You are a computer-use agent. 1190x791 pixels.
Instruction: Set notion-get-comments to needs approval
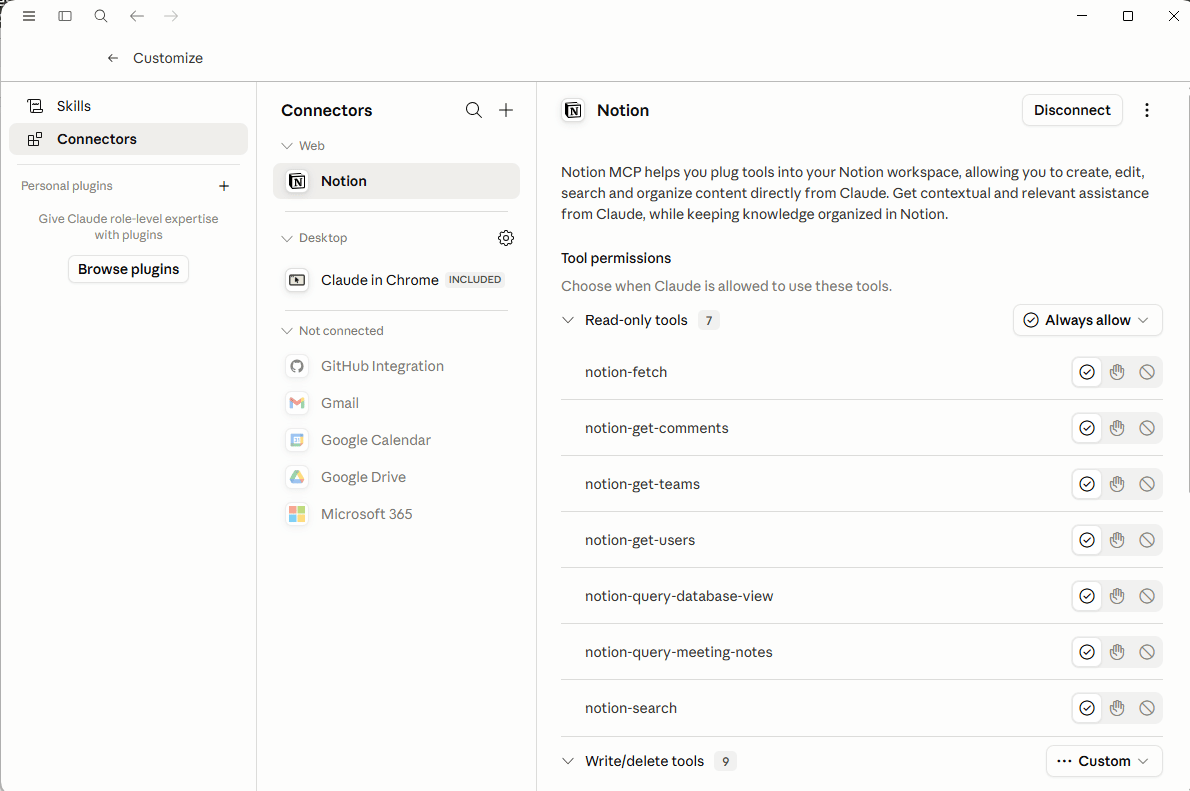pyautogui.click(x=1117, y=428)
